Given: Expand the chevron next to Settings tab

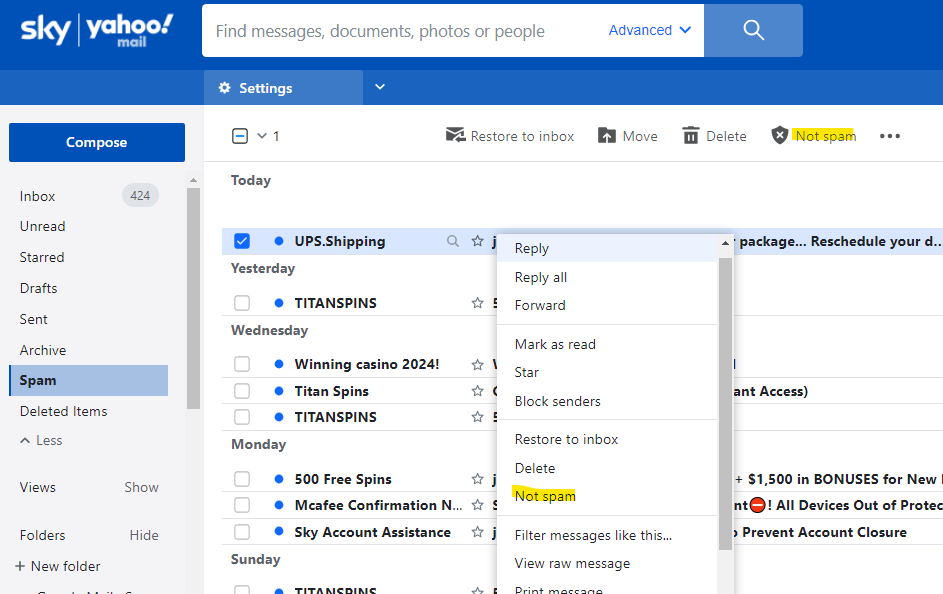Looking at the screenshot, I should coord(380,87).
